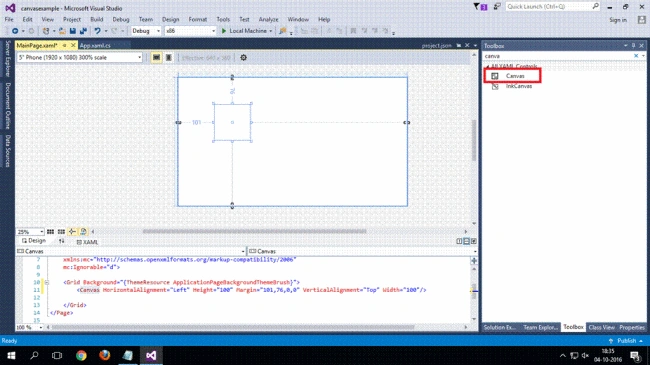The width and height of the screenshot is (650, 365).
Task: Show the snap grid icon
Action: click(x=50, y=232)
